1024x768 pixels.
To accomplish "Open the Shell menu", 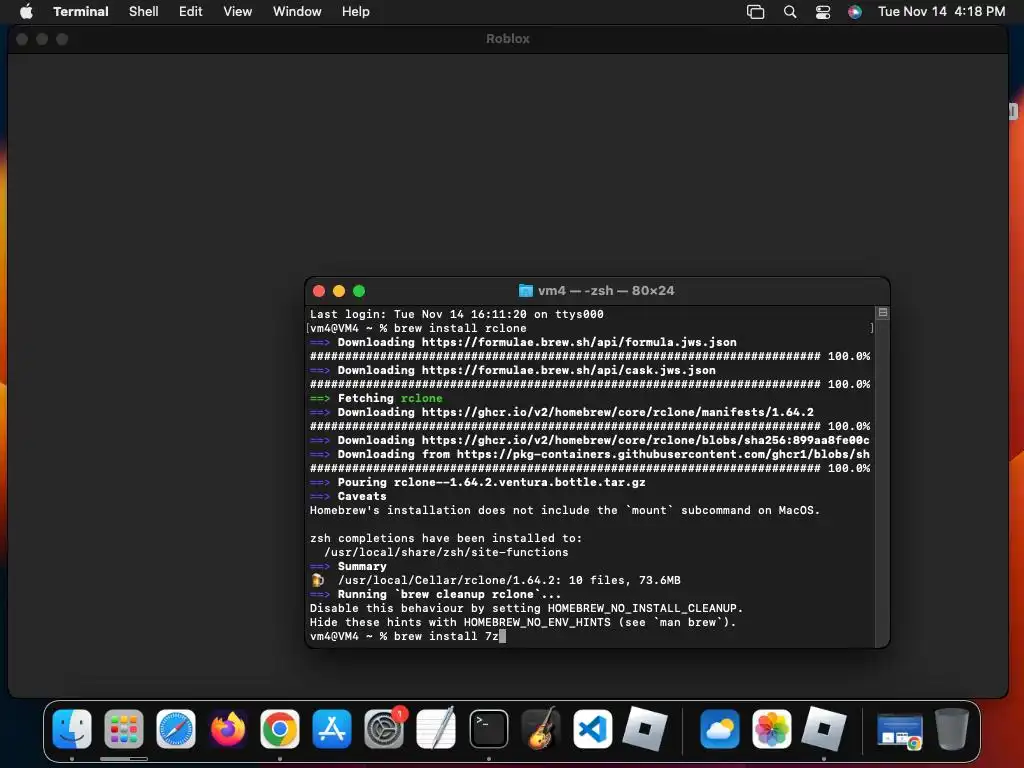I will (144, 12).
